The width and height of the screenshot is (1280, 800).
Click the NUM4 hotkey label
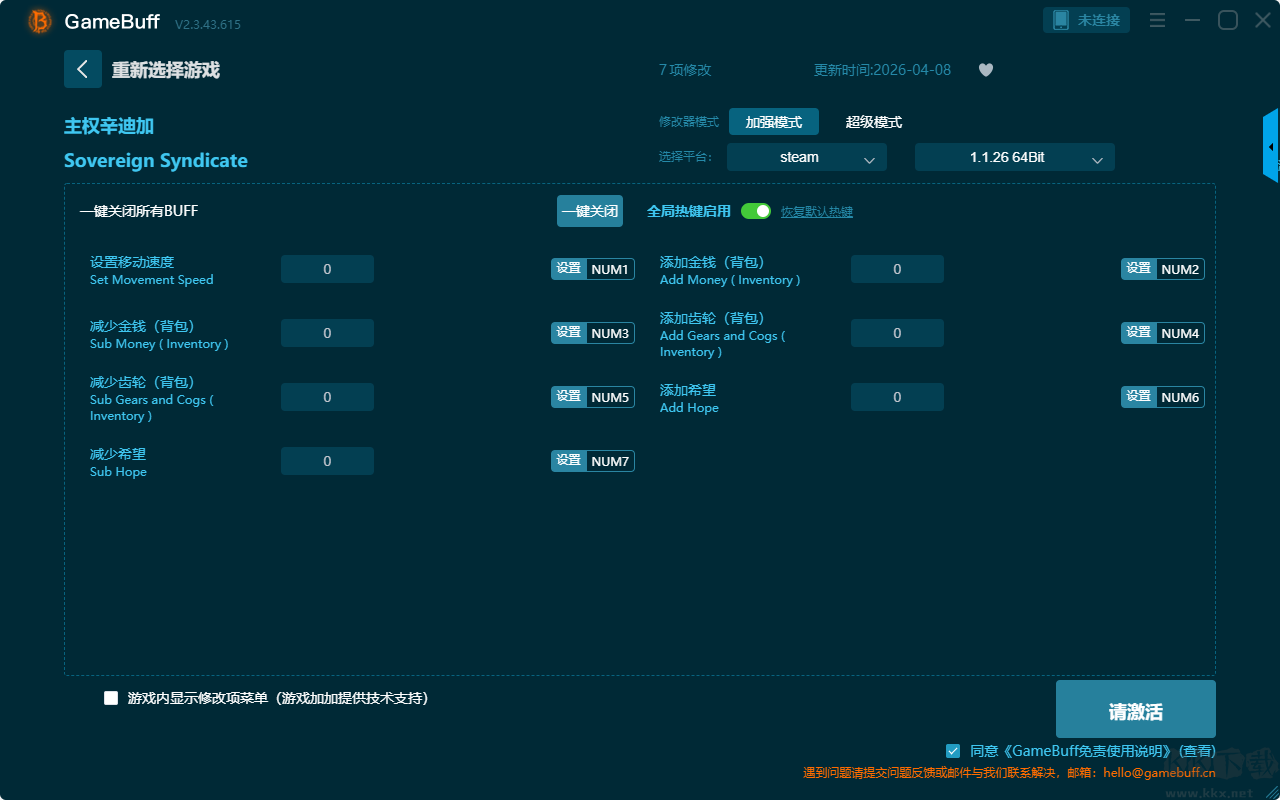[x=1180, y=333]
